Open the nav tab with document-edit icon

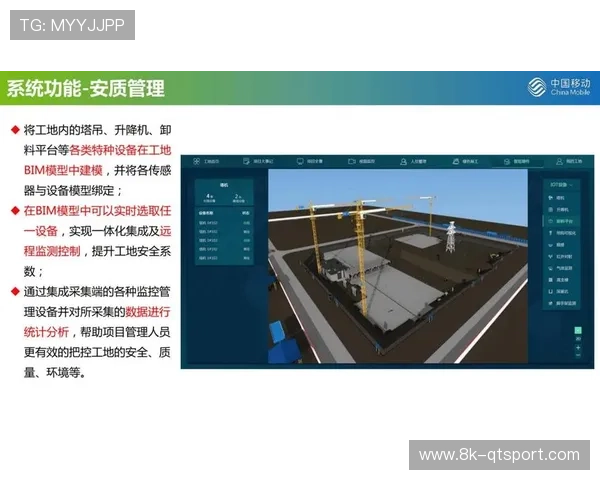[x=258, y=161]
